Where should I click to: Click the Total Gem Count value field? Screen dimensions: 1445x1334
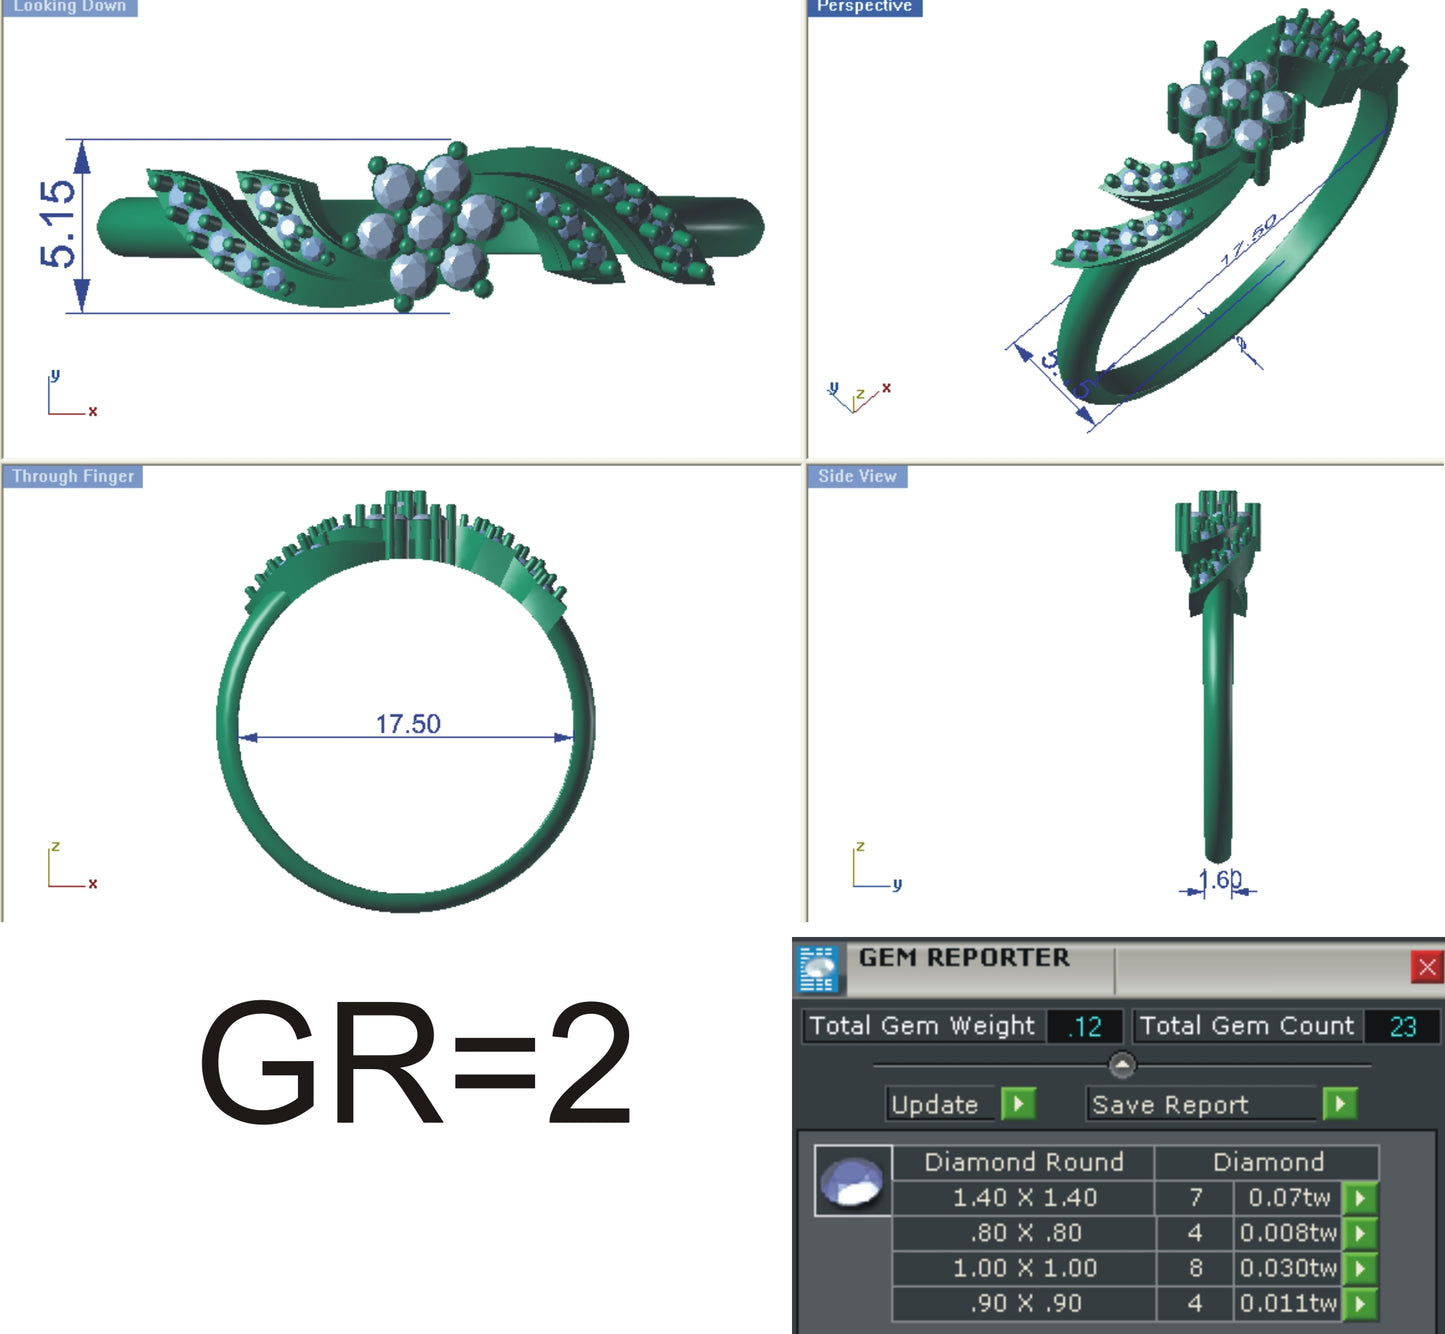click(x=1401, y=1026)
